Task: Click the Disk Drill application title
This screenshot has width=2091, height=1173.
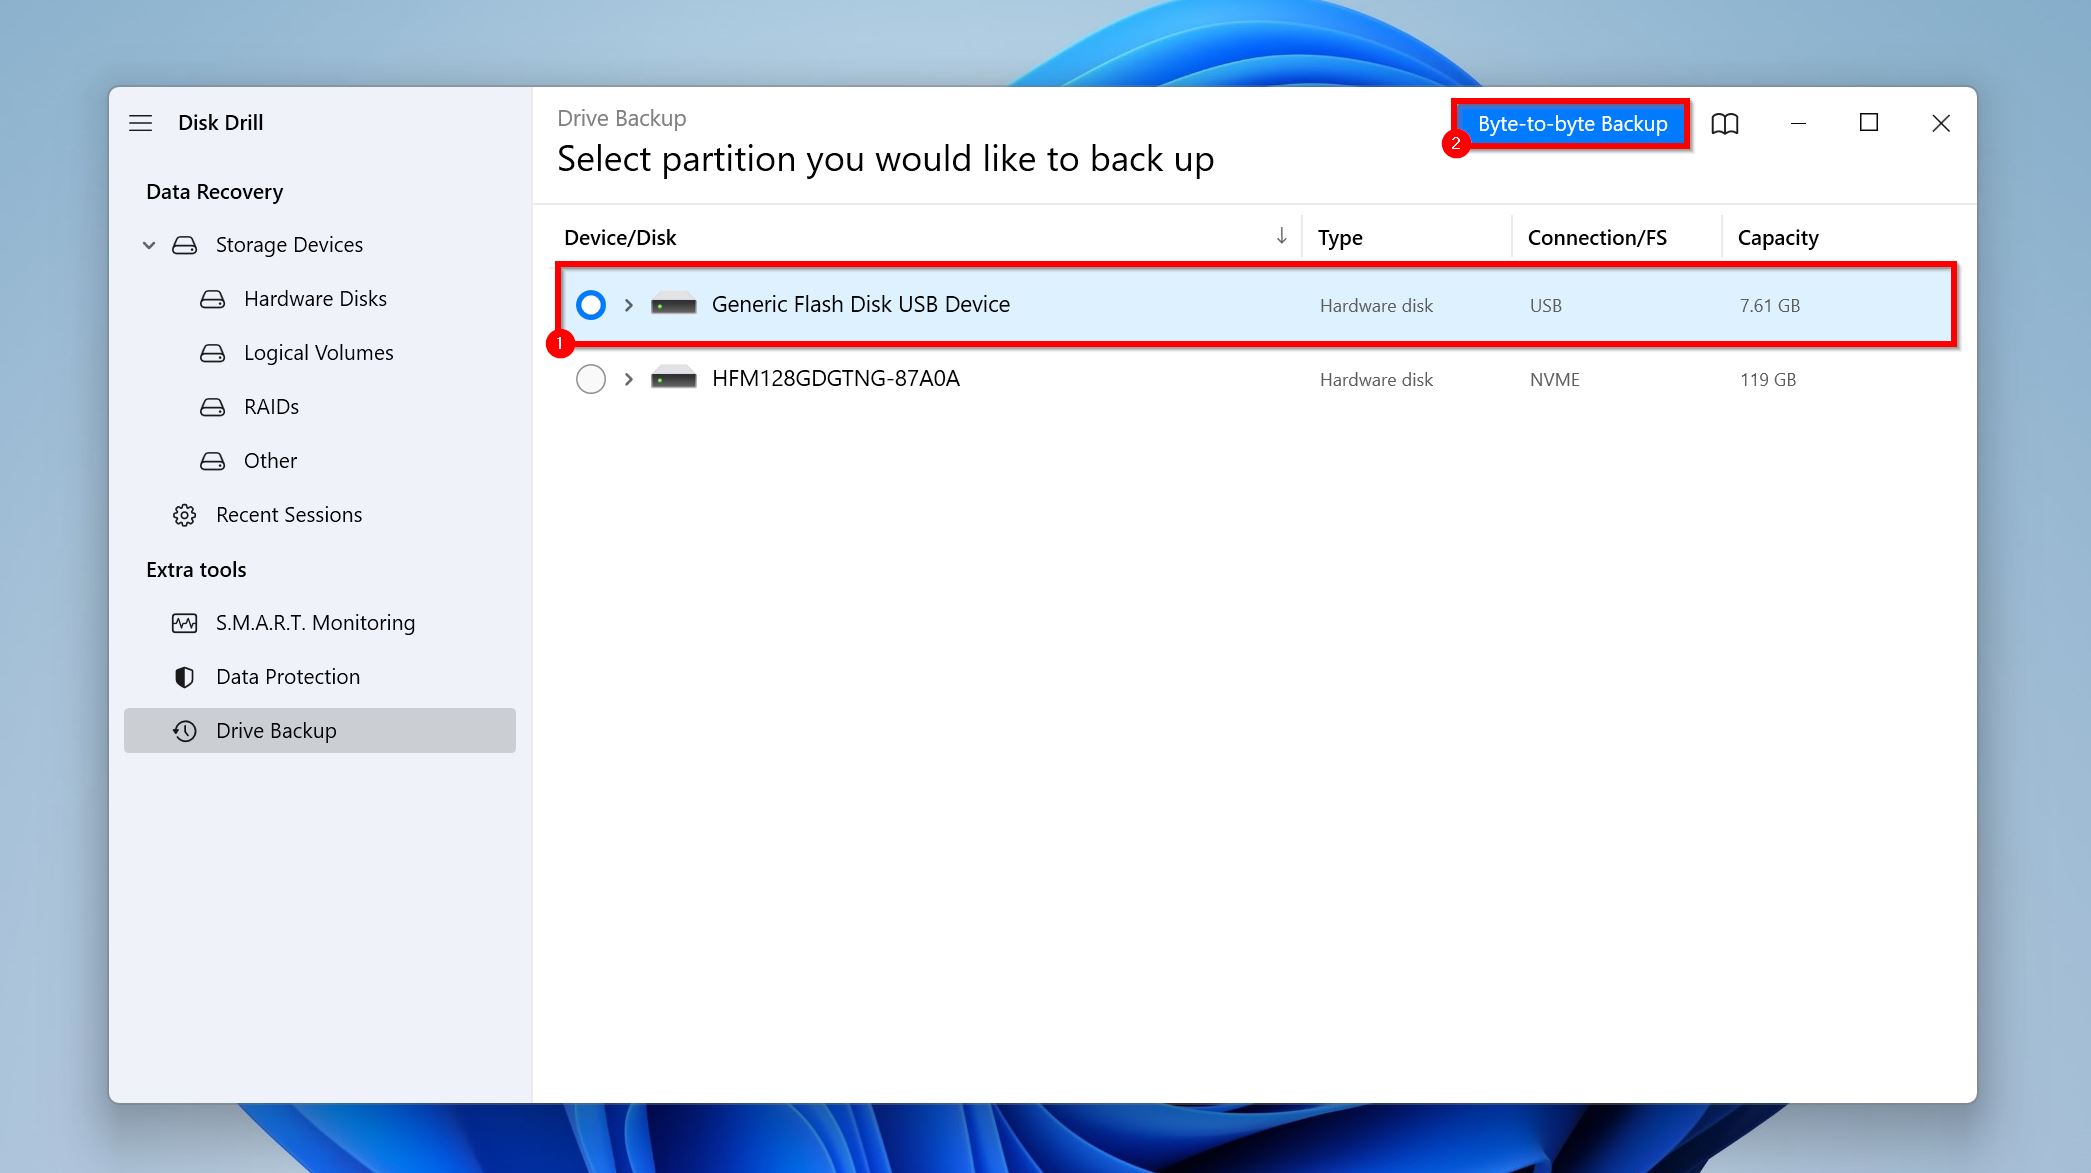Action: coord(221,122)
